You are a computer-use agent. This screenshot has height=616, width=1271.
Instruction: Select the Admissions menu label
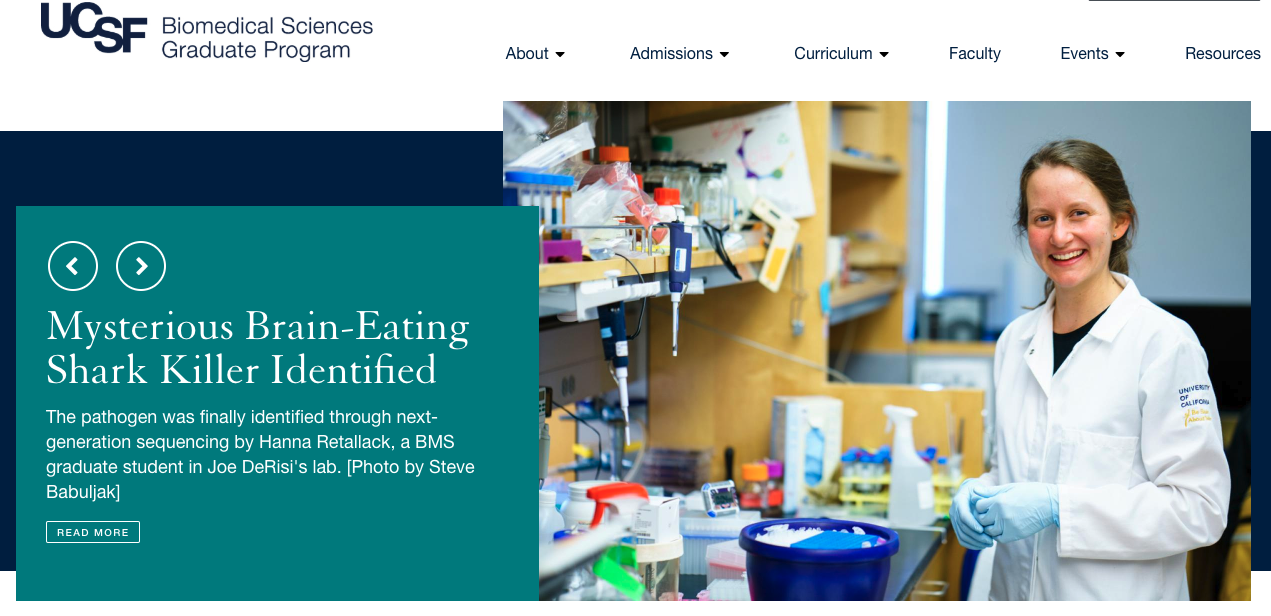tap(671, 54)
